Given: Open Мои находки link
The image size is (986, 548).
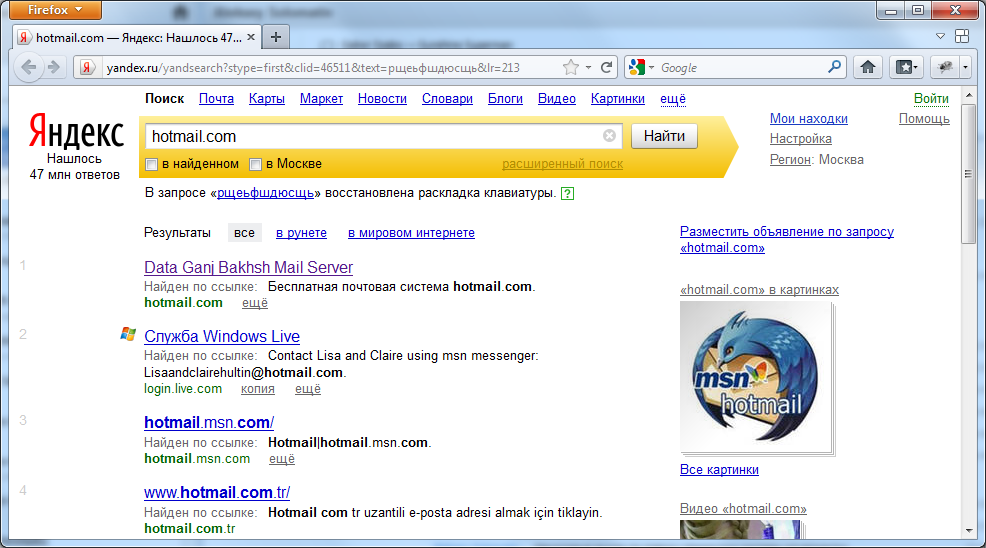Looking at the screenshot, I should click(809, 119).
